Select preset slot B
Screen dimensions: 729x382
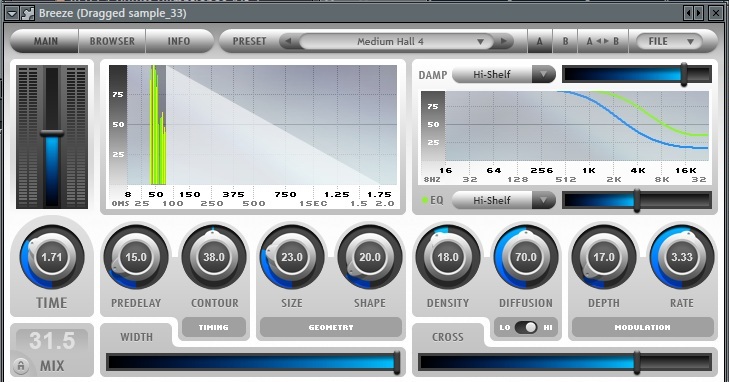pyautogui.click(x=565, y=41)
